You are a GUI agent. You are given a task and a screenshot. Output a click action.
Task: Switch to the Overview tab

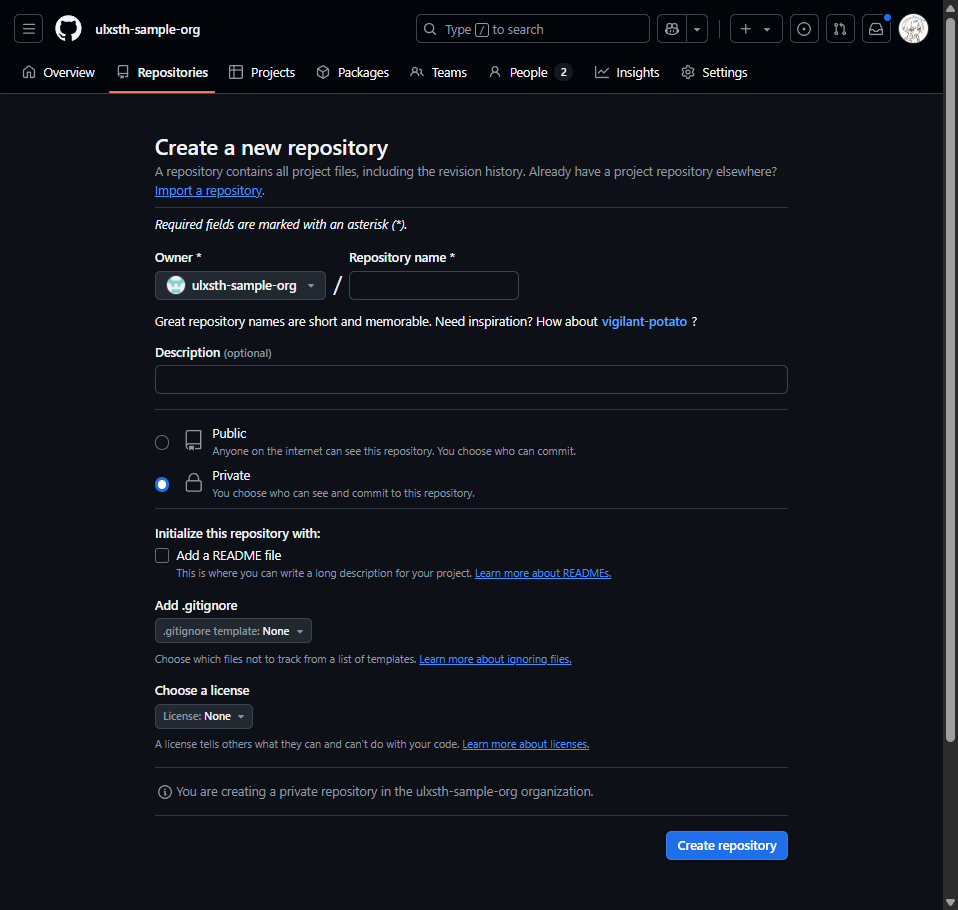(x=59, y=72)
